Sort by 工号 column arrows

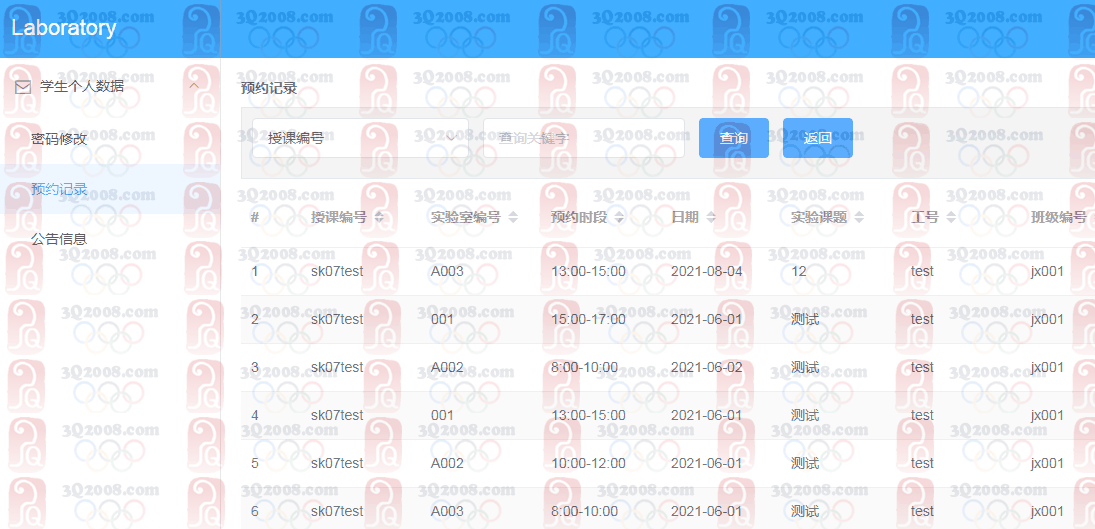(x=951, y=218)
